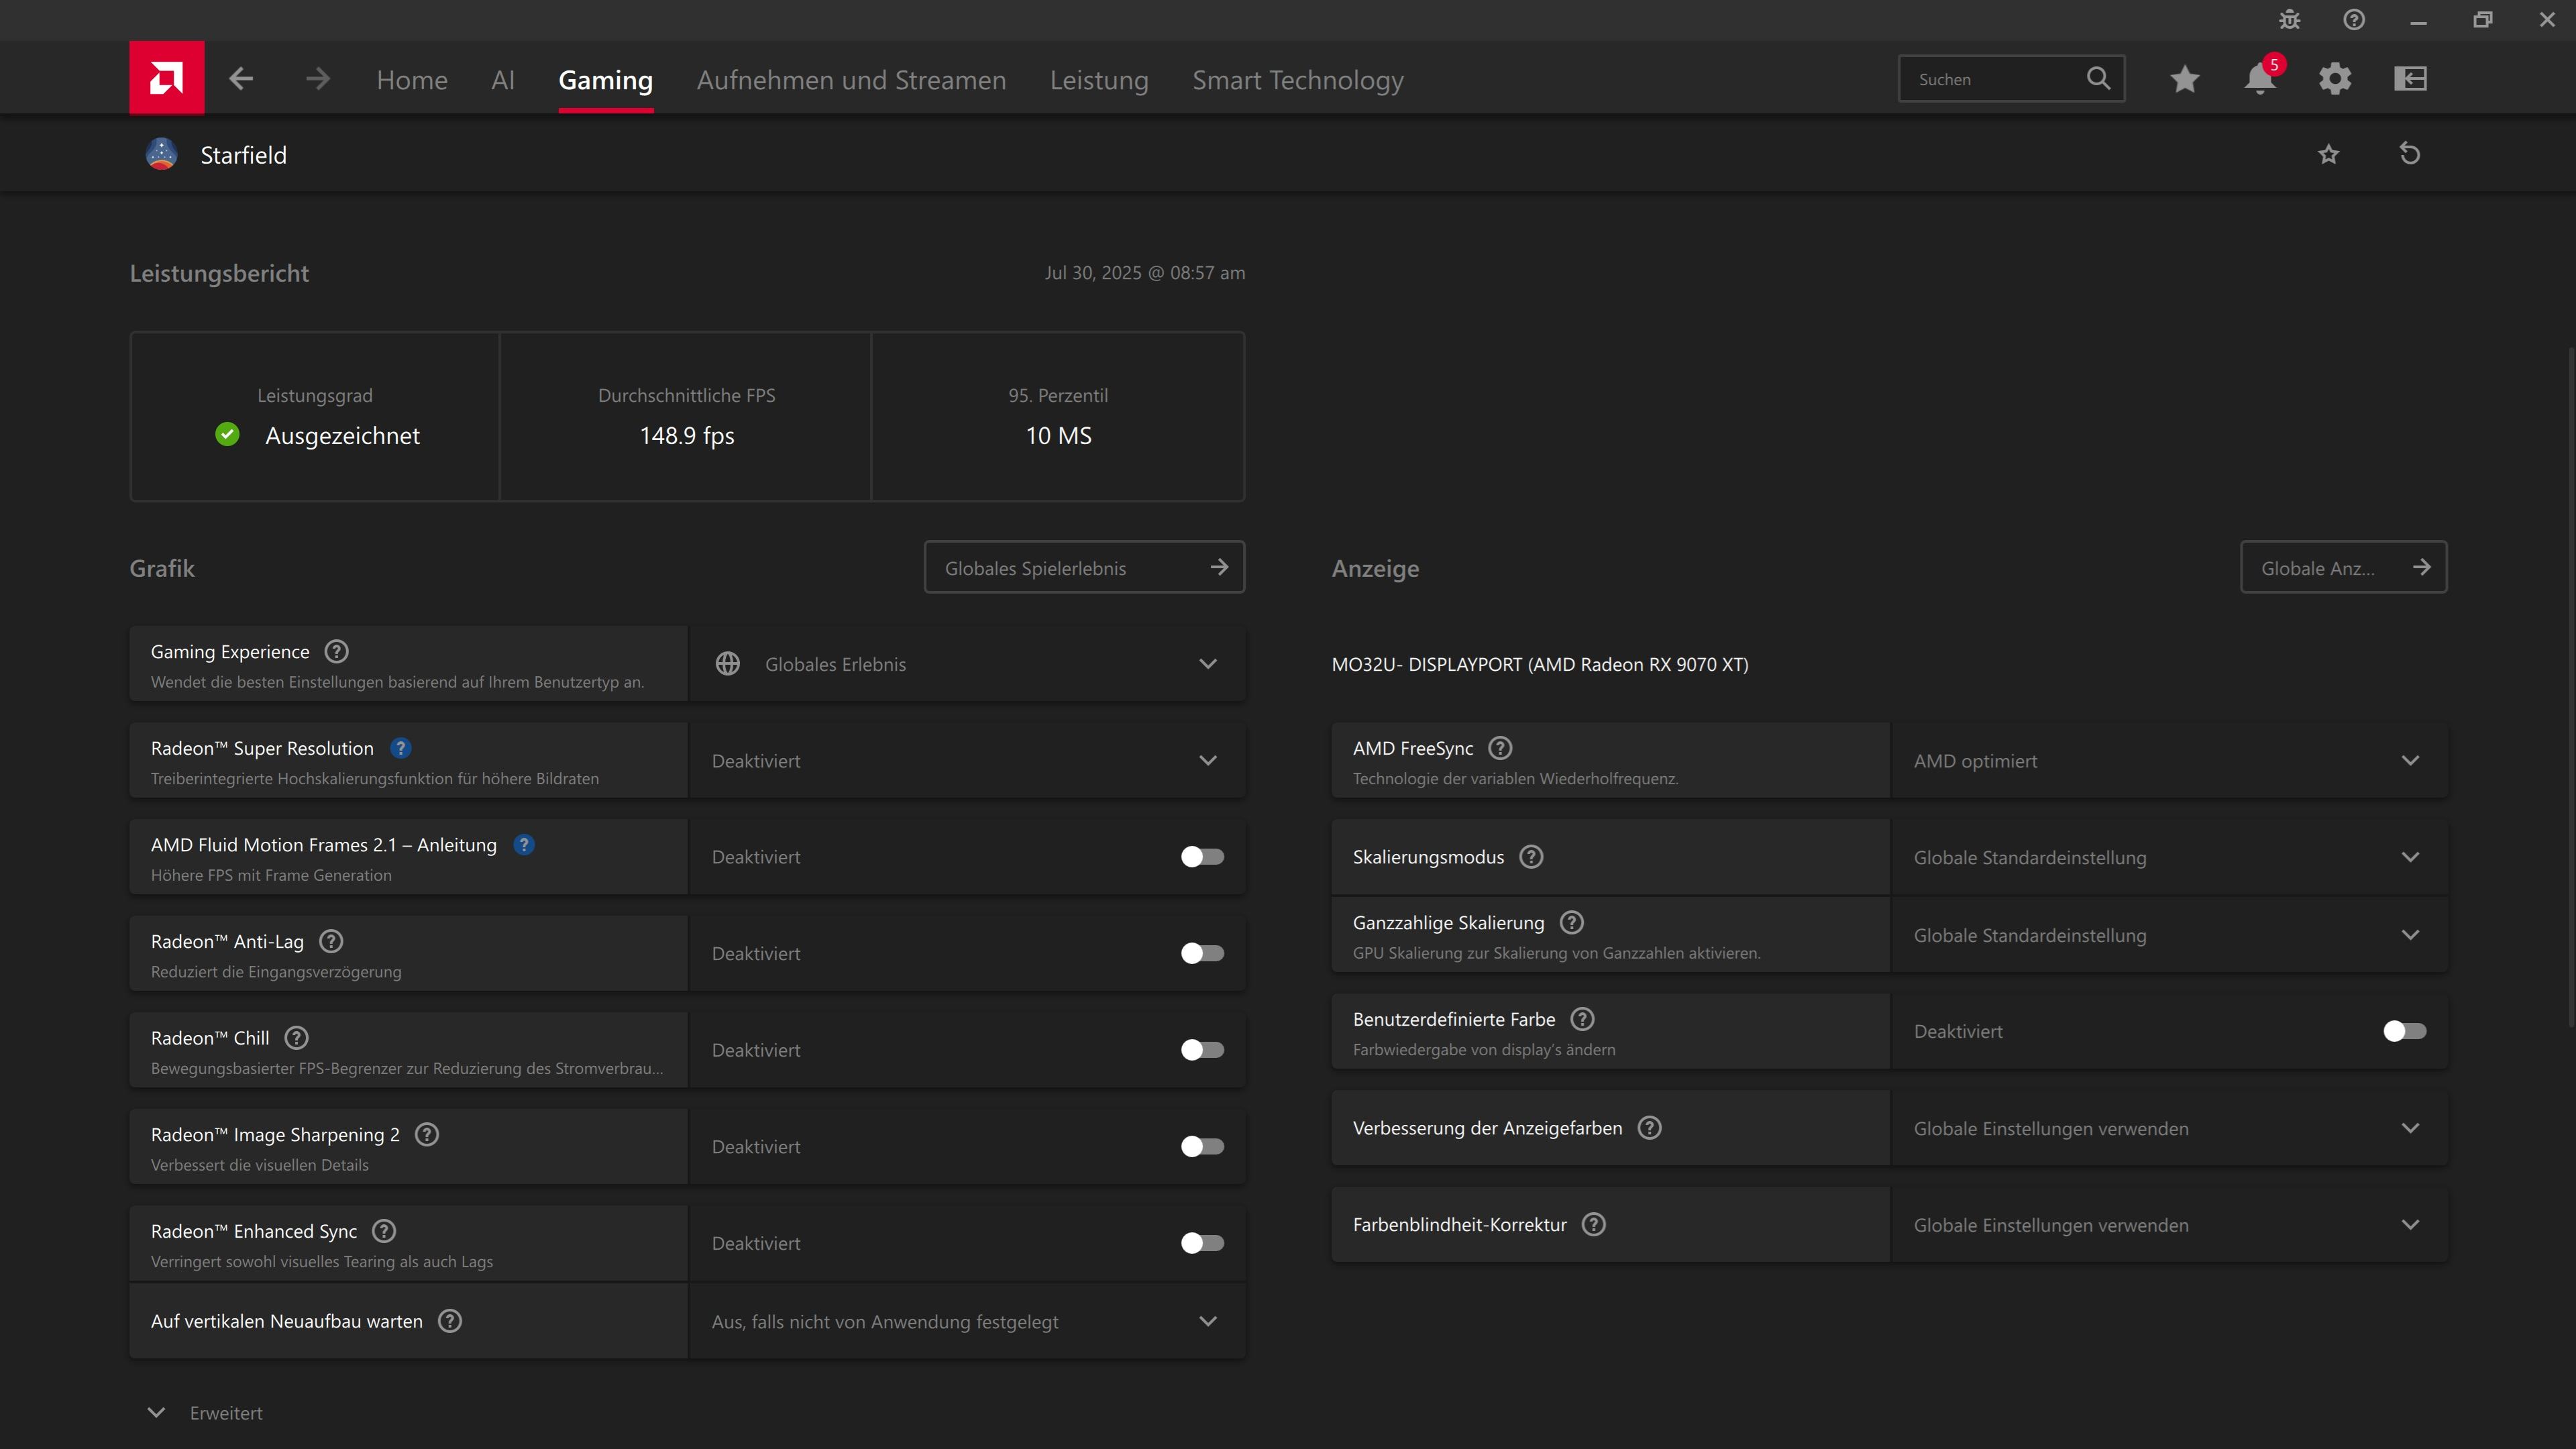Click the Globale Anz... button
This screenshot has height=1449, width=2576.
tap(2343, 568)
